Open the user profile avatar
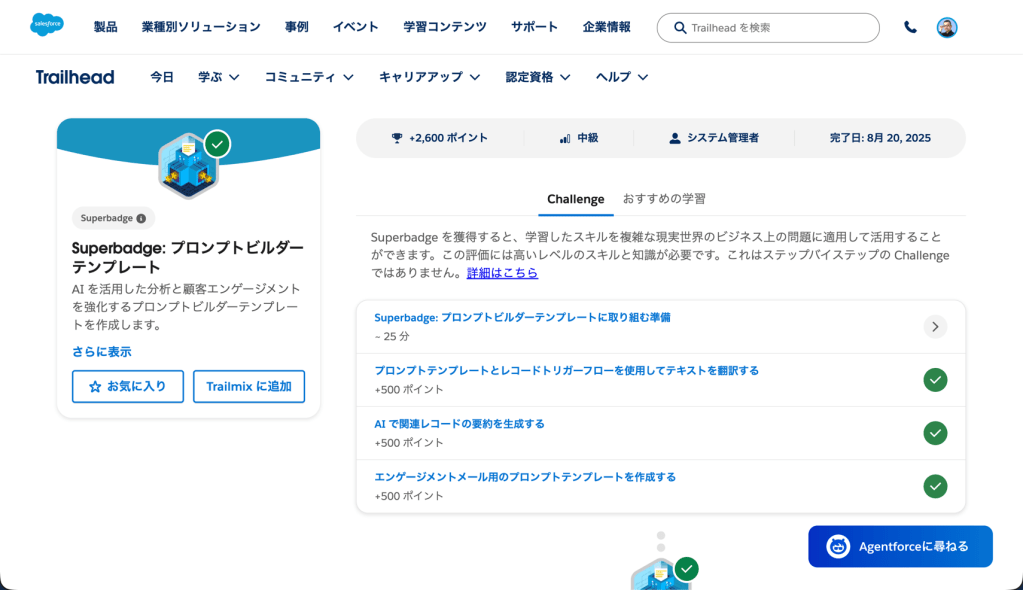The image size is (1023, 590). tap(947, 27)
